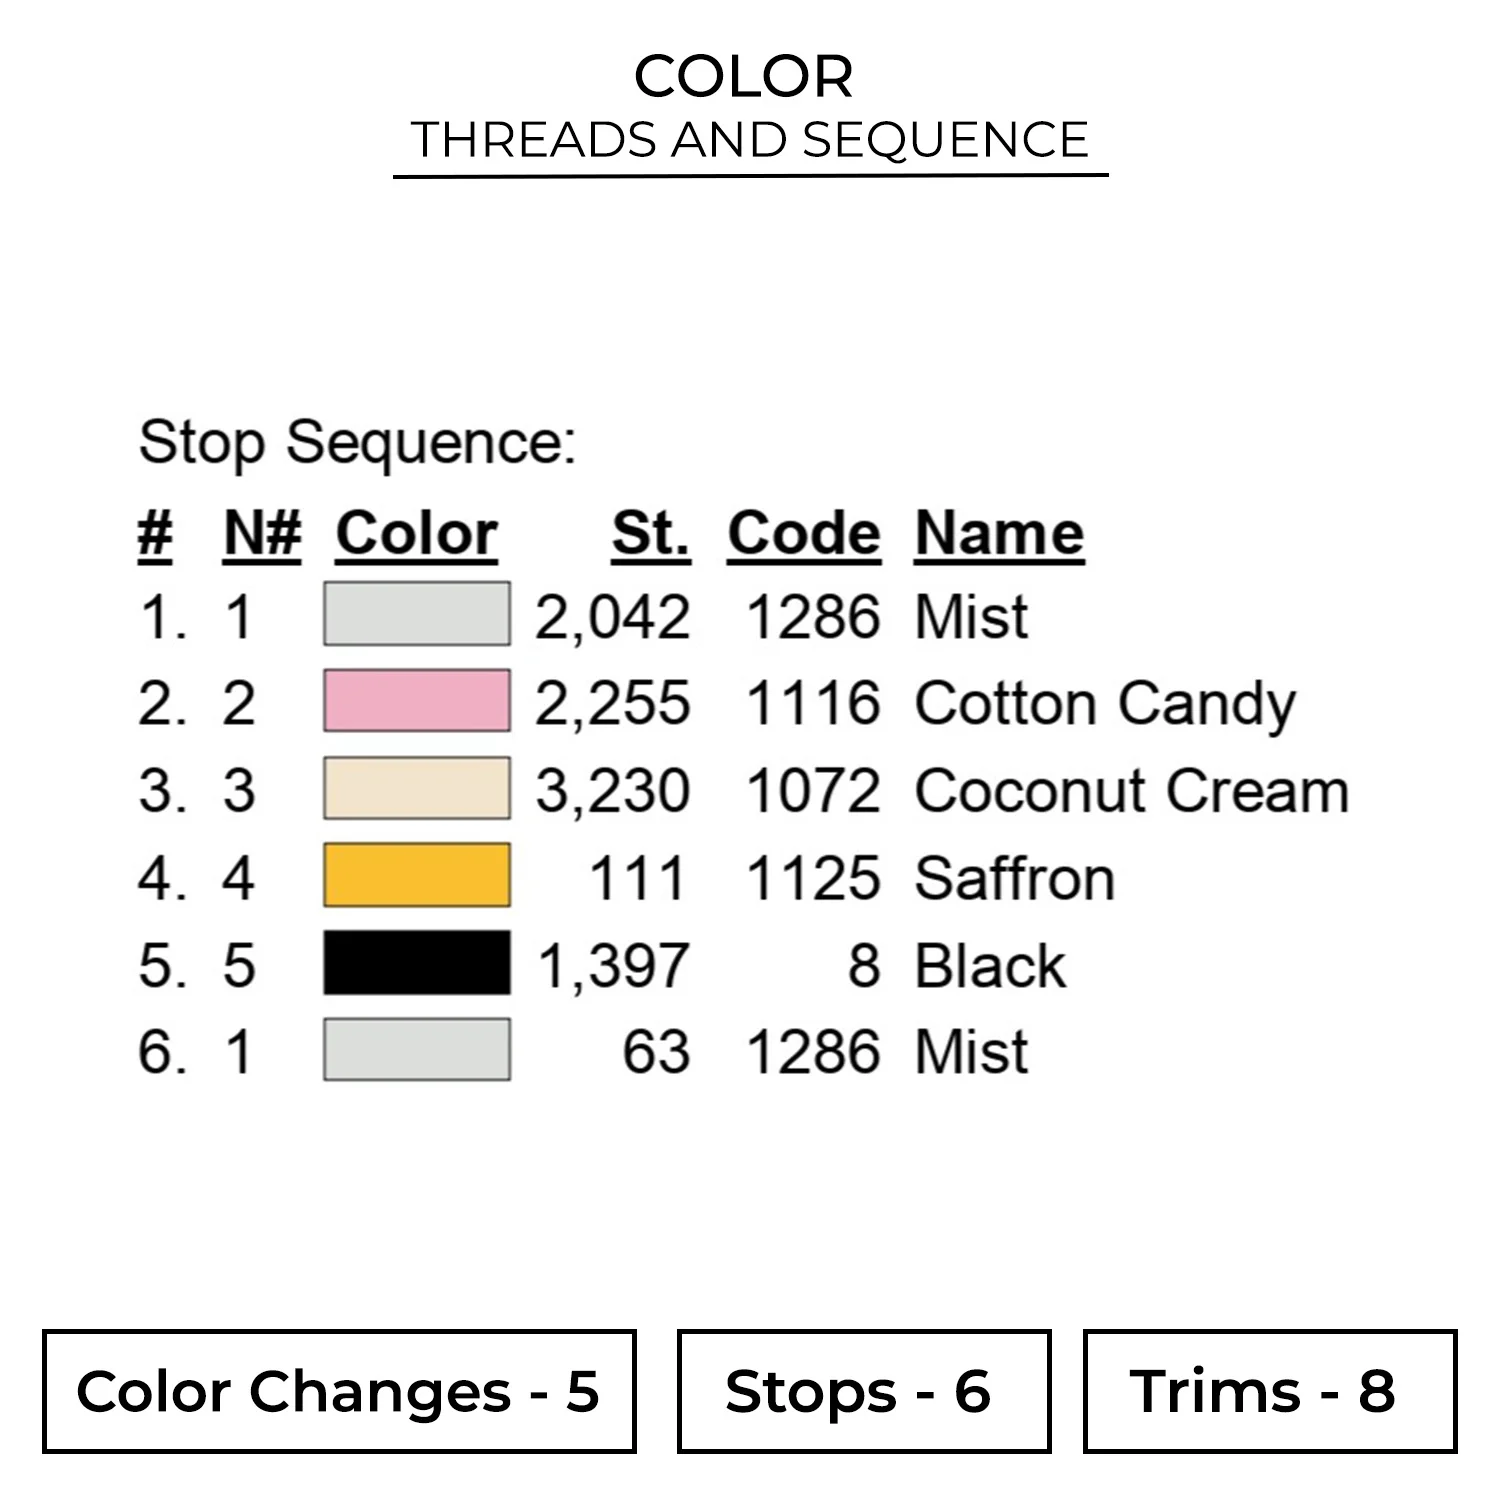Click the N# column header
This screenshot has width=1500, height=1500.
tap(262, 533)
